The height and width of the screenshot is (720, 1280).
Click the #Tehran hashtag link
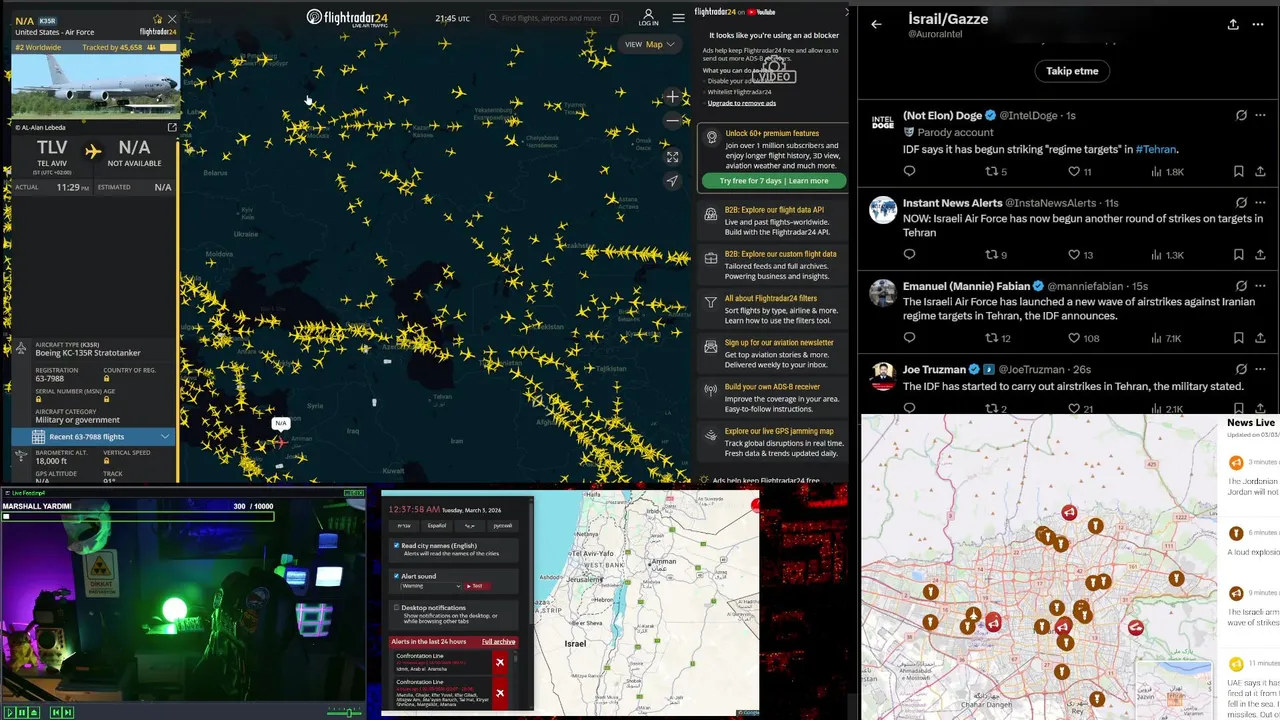pyautogui.click(x=1156, y=149)
